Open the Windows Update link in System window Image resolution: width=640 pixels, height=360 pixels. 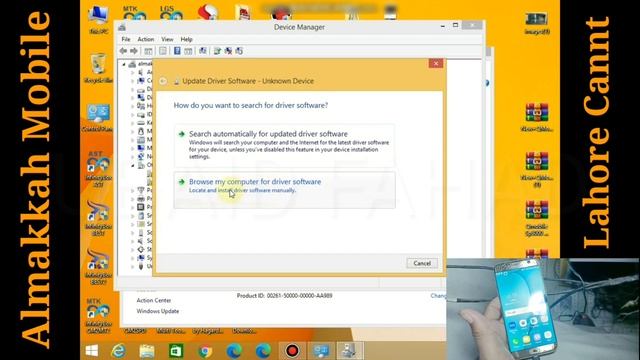[158, 311]
